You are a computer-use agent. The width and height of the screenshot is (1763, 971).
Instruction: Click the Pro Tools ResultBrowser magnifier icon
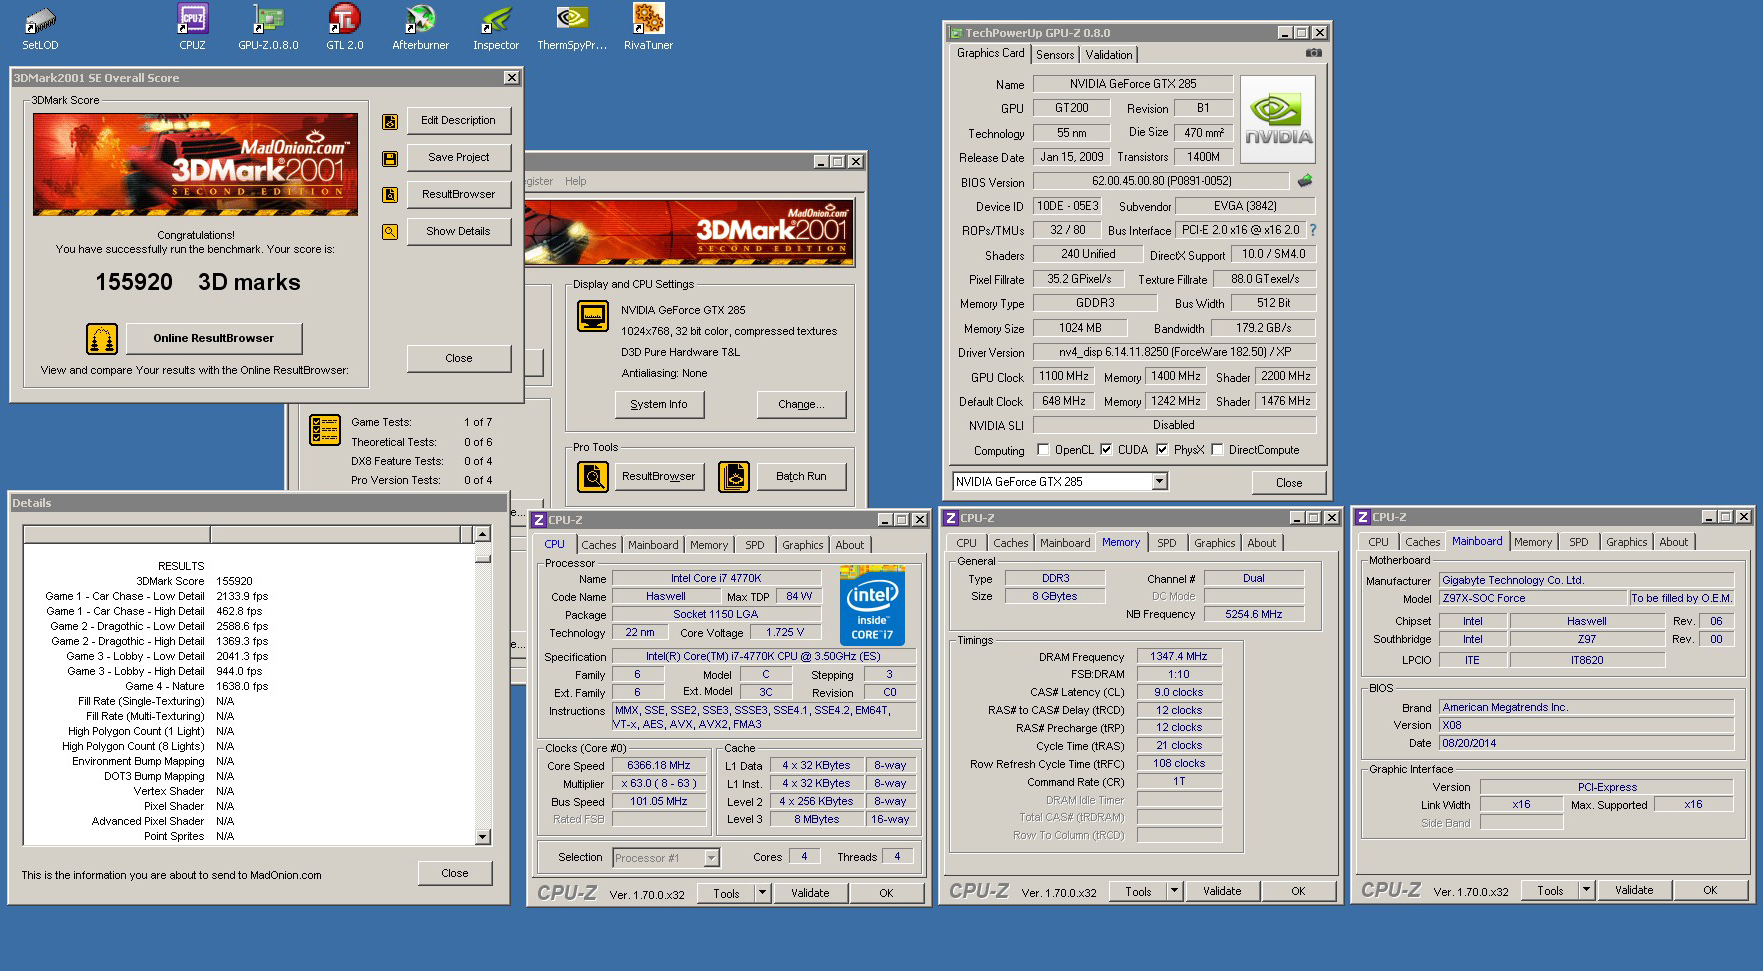[593, 477]
